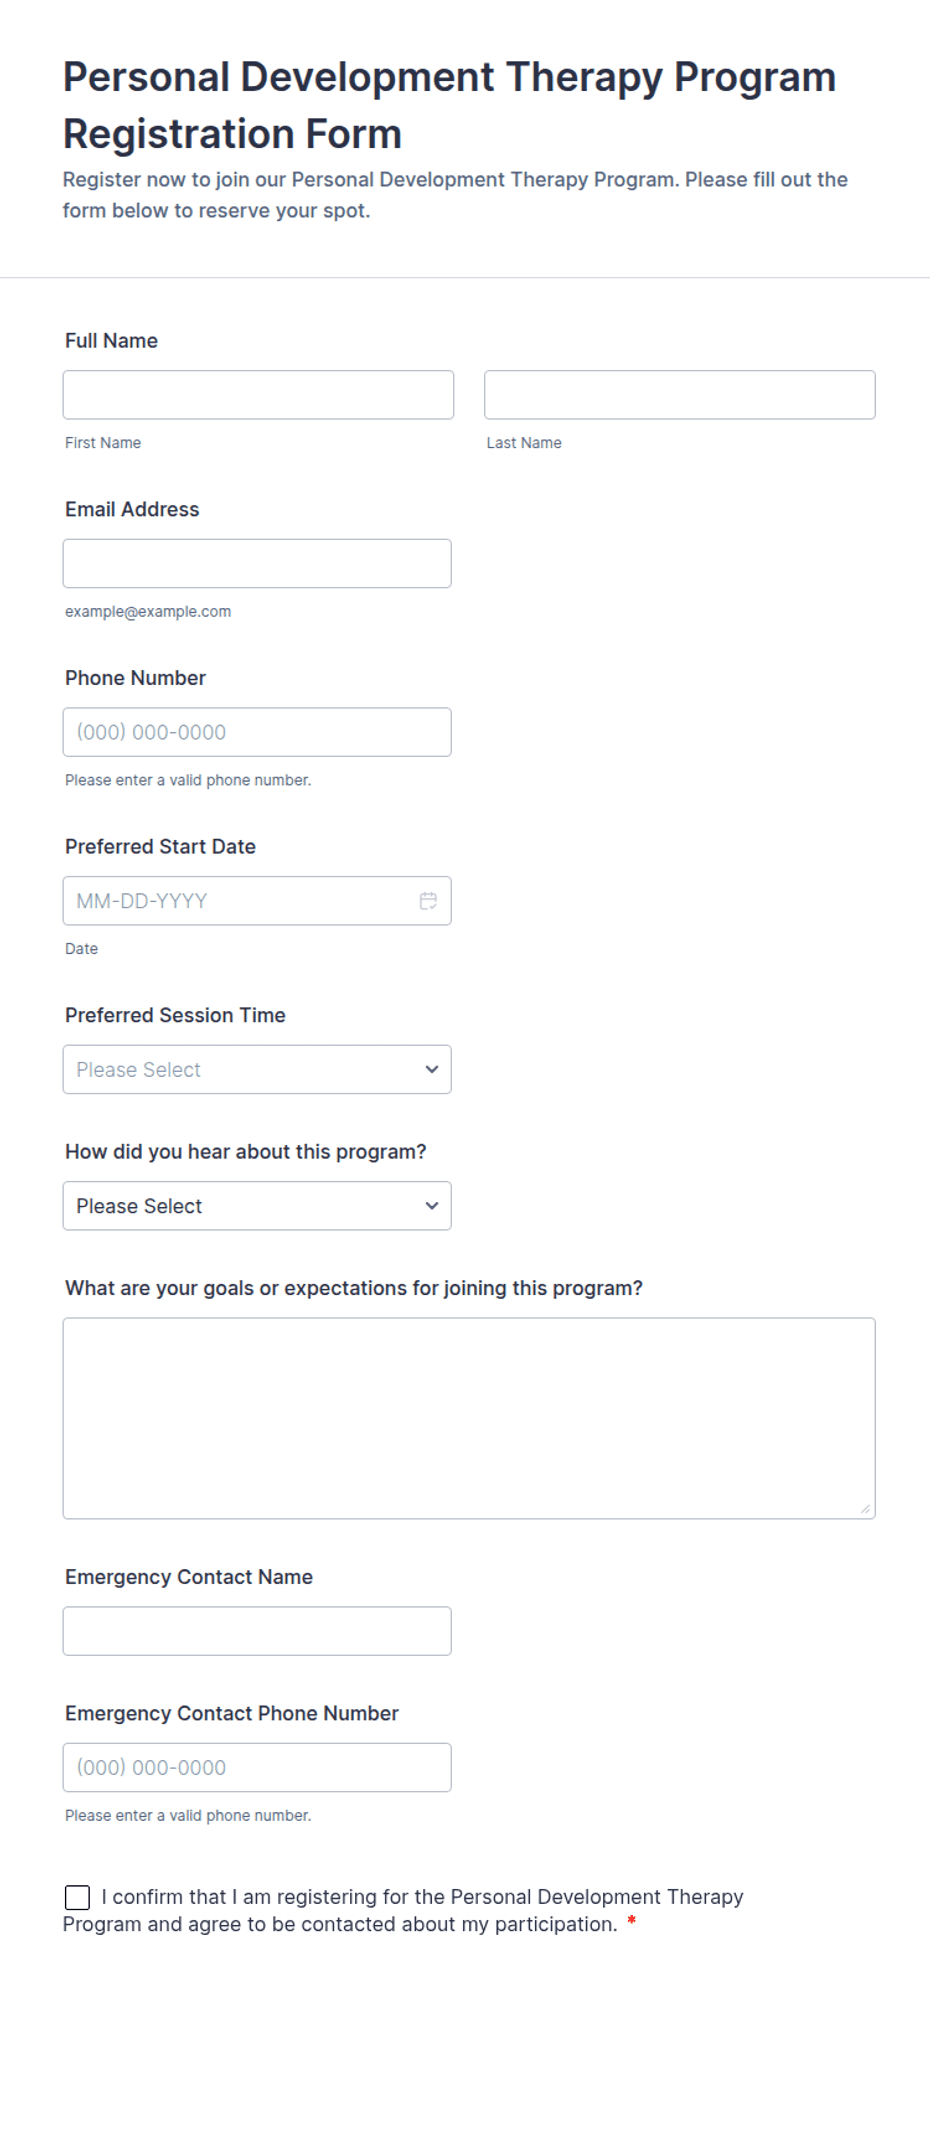Screen dimensions: 930x2143
Task: Click the Preferred Session Time dropdown arrow
Action: (432, 1069)
